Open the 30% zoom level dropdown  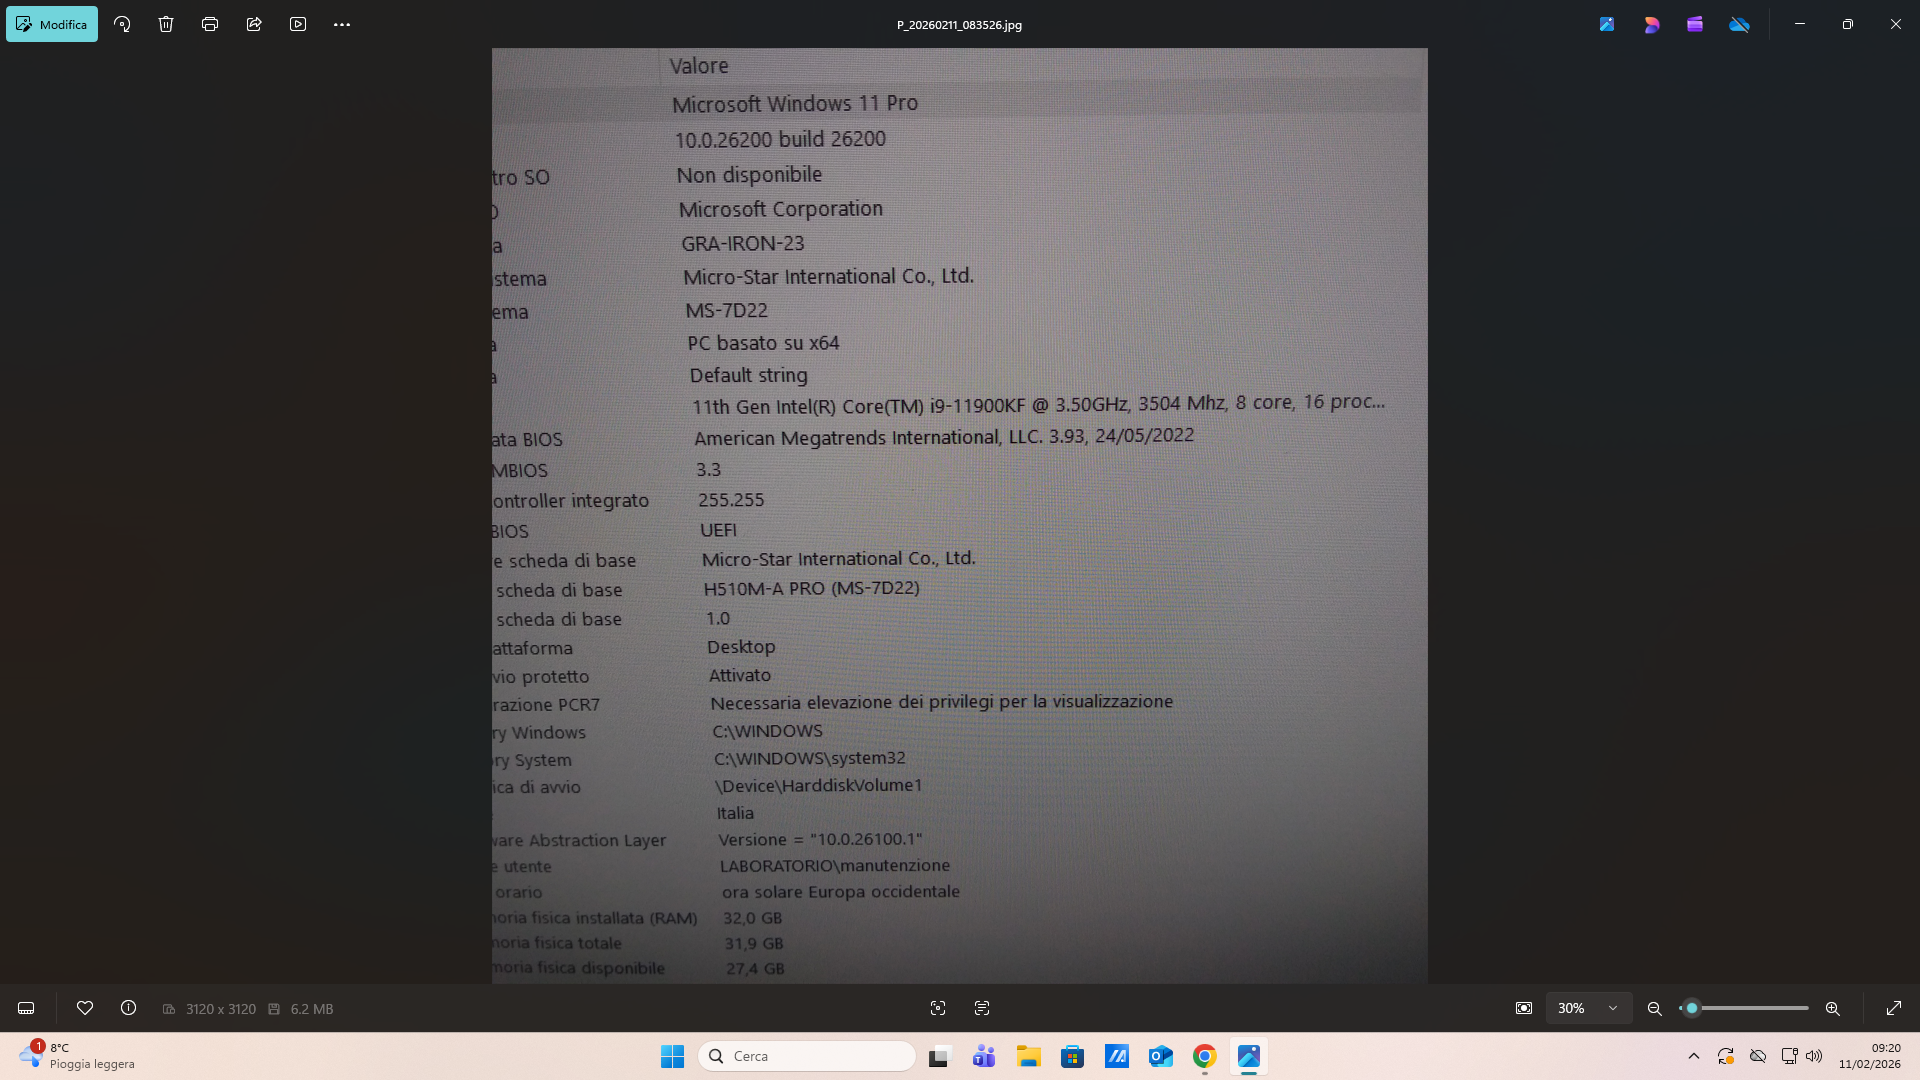[1589, 1008]
